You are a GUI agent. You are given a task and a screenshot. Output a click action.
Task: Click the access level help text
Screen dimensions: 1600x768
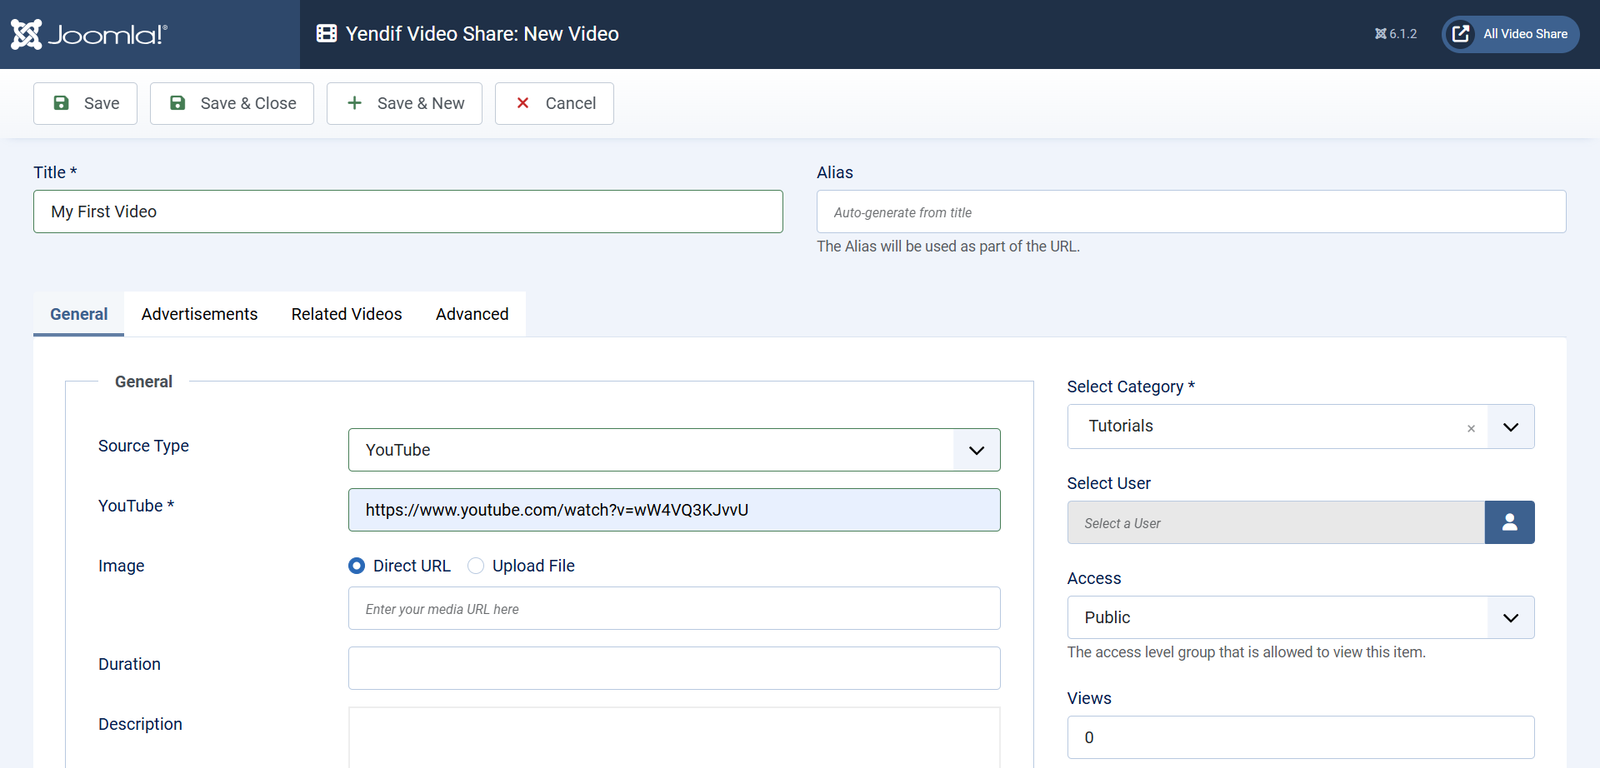[1246, 652]
